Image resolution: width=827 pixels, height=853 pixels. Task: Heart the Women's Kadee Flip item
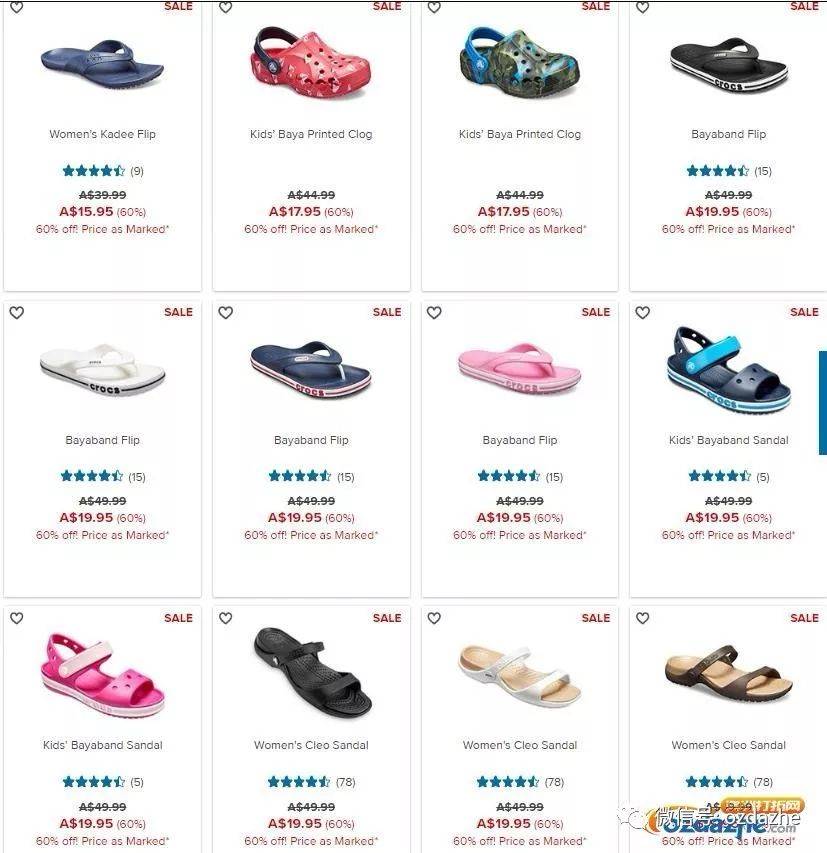tap(17, 7)
